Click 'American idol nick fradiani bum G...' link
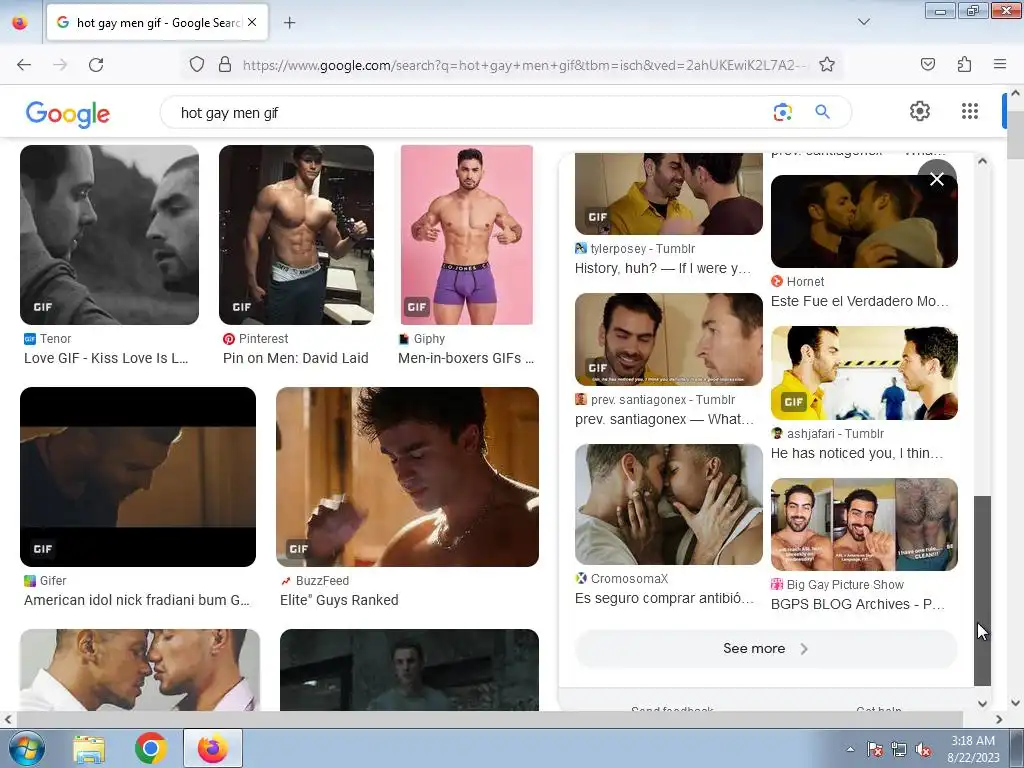 click(136, 600)
